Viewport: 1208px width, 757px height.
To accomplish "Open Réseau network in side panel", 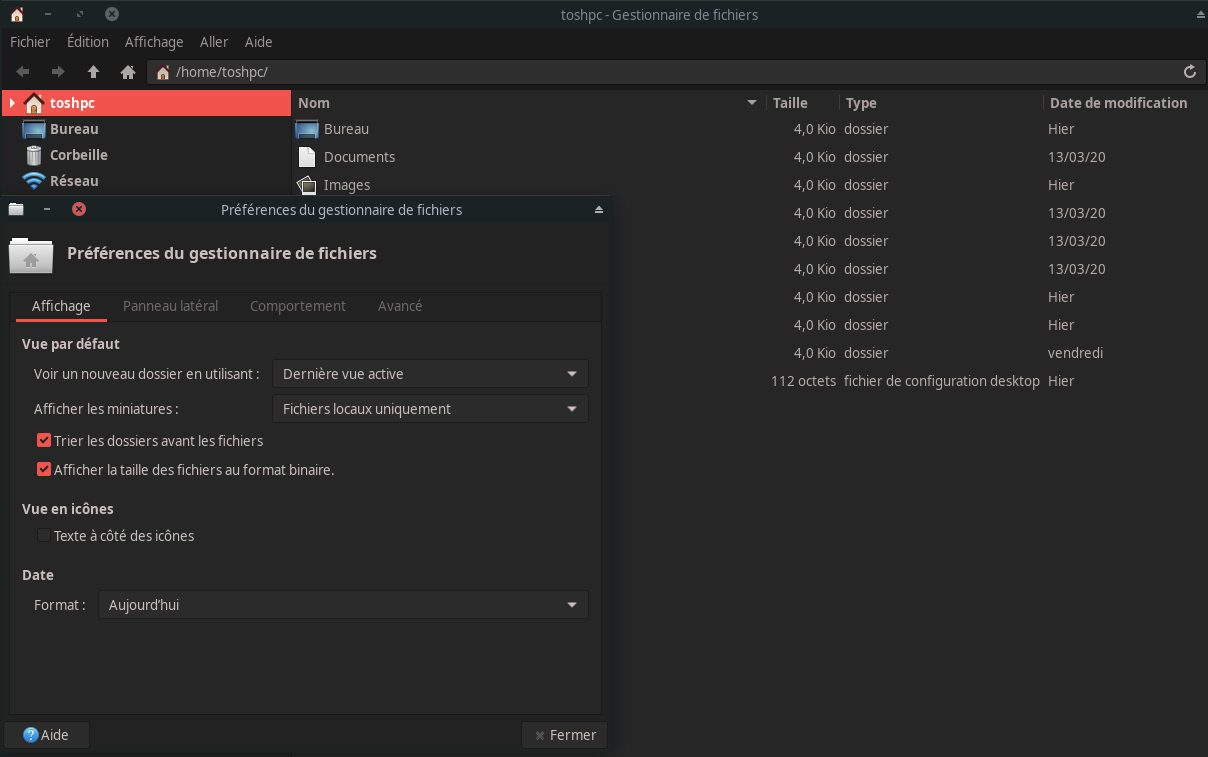I will coord(74,181).
